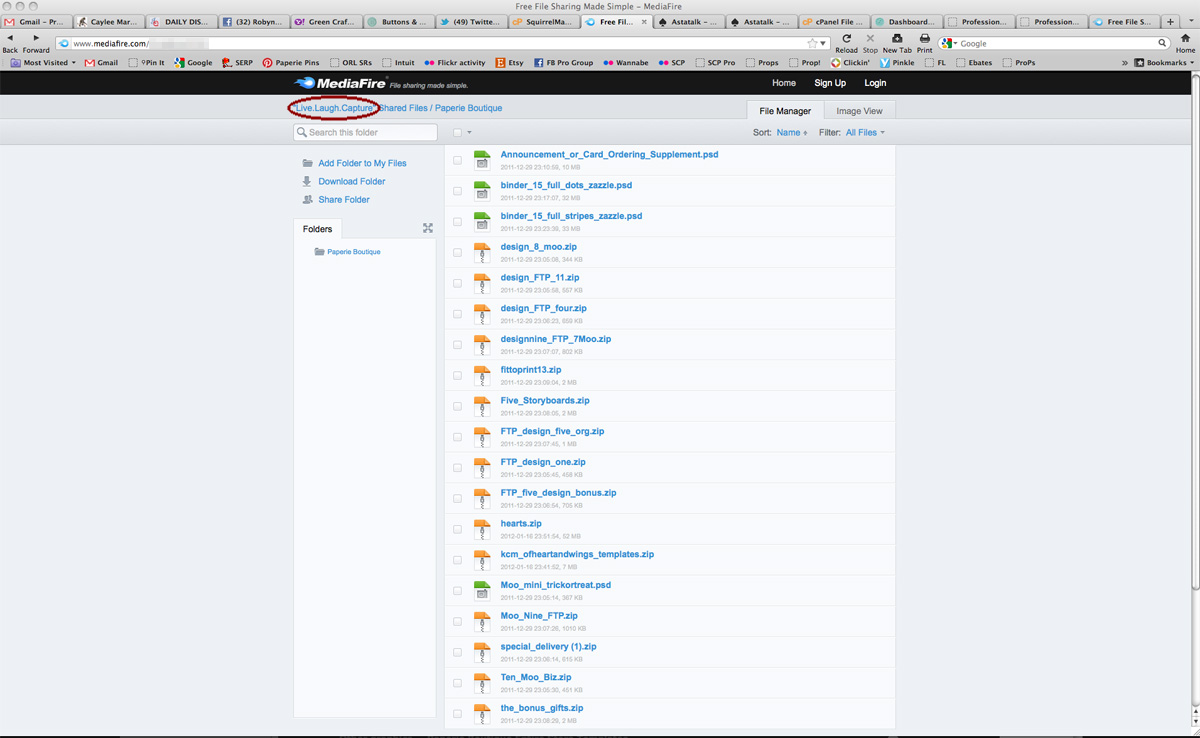Click the zip icon beside hearts.zip
Screen dimensions: 1200x738
tap(482, 529)
